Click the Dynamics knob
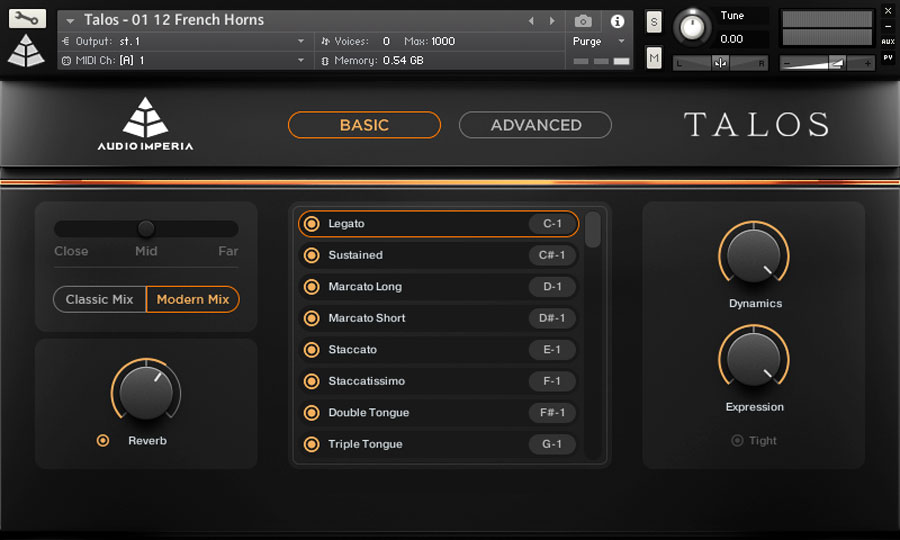The width and height of the screenshot is (900, 540). [754, 256]
